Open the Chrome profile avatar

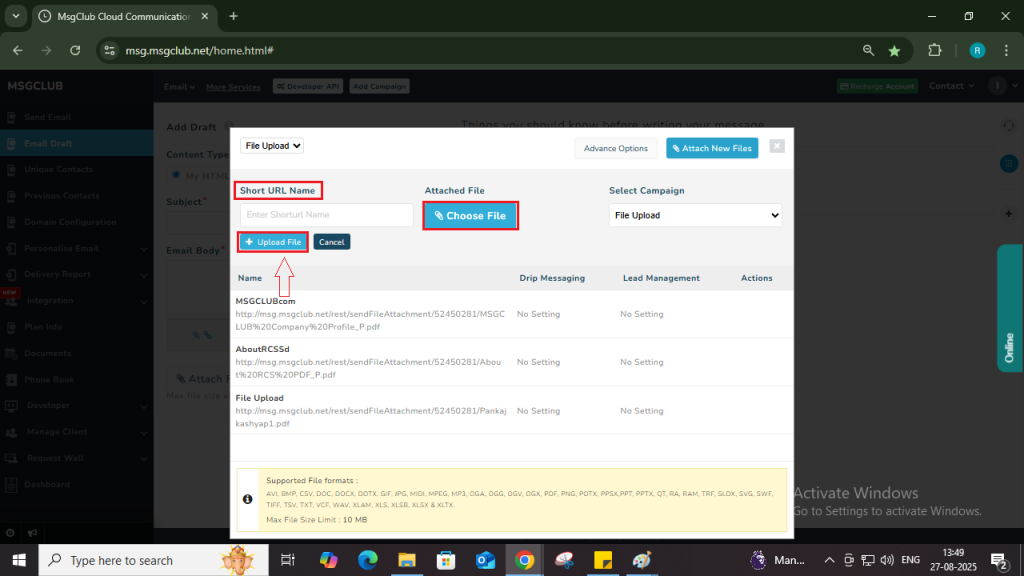click(977, 50)
